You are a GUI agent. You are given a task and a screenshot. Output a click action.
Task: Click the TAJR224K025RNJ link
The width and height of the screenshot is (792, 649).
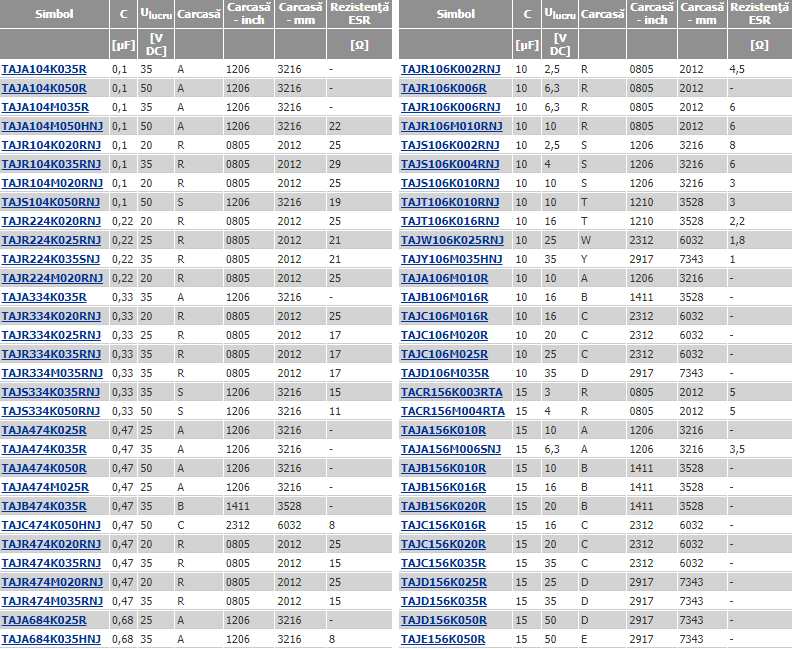point(51,240)
